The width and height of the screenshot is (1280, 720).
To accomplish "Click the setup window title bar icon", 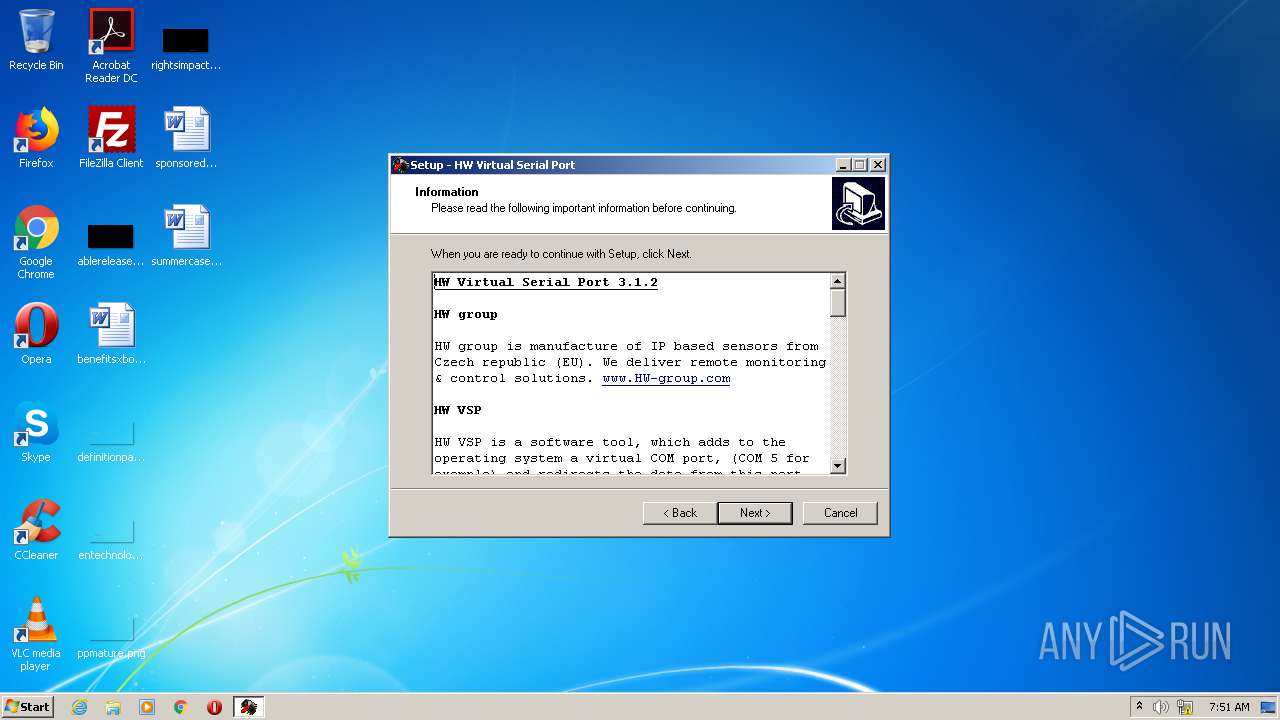I will point(400,165).
